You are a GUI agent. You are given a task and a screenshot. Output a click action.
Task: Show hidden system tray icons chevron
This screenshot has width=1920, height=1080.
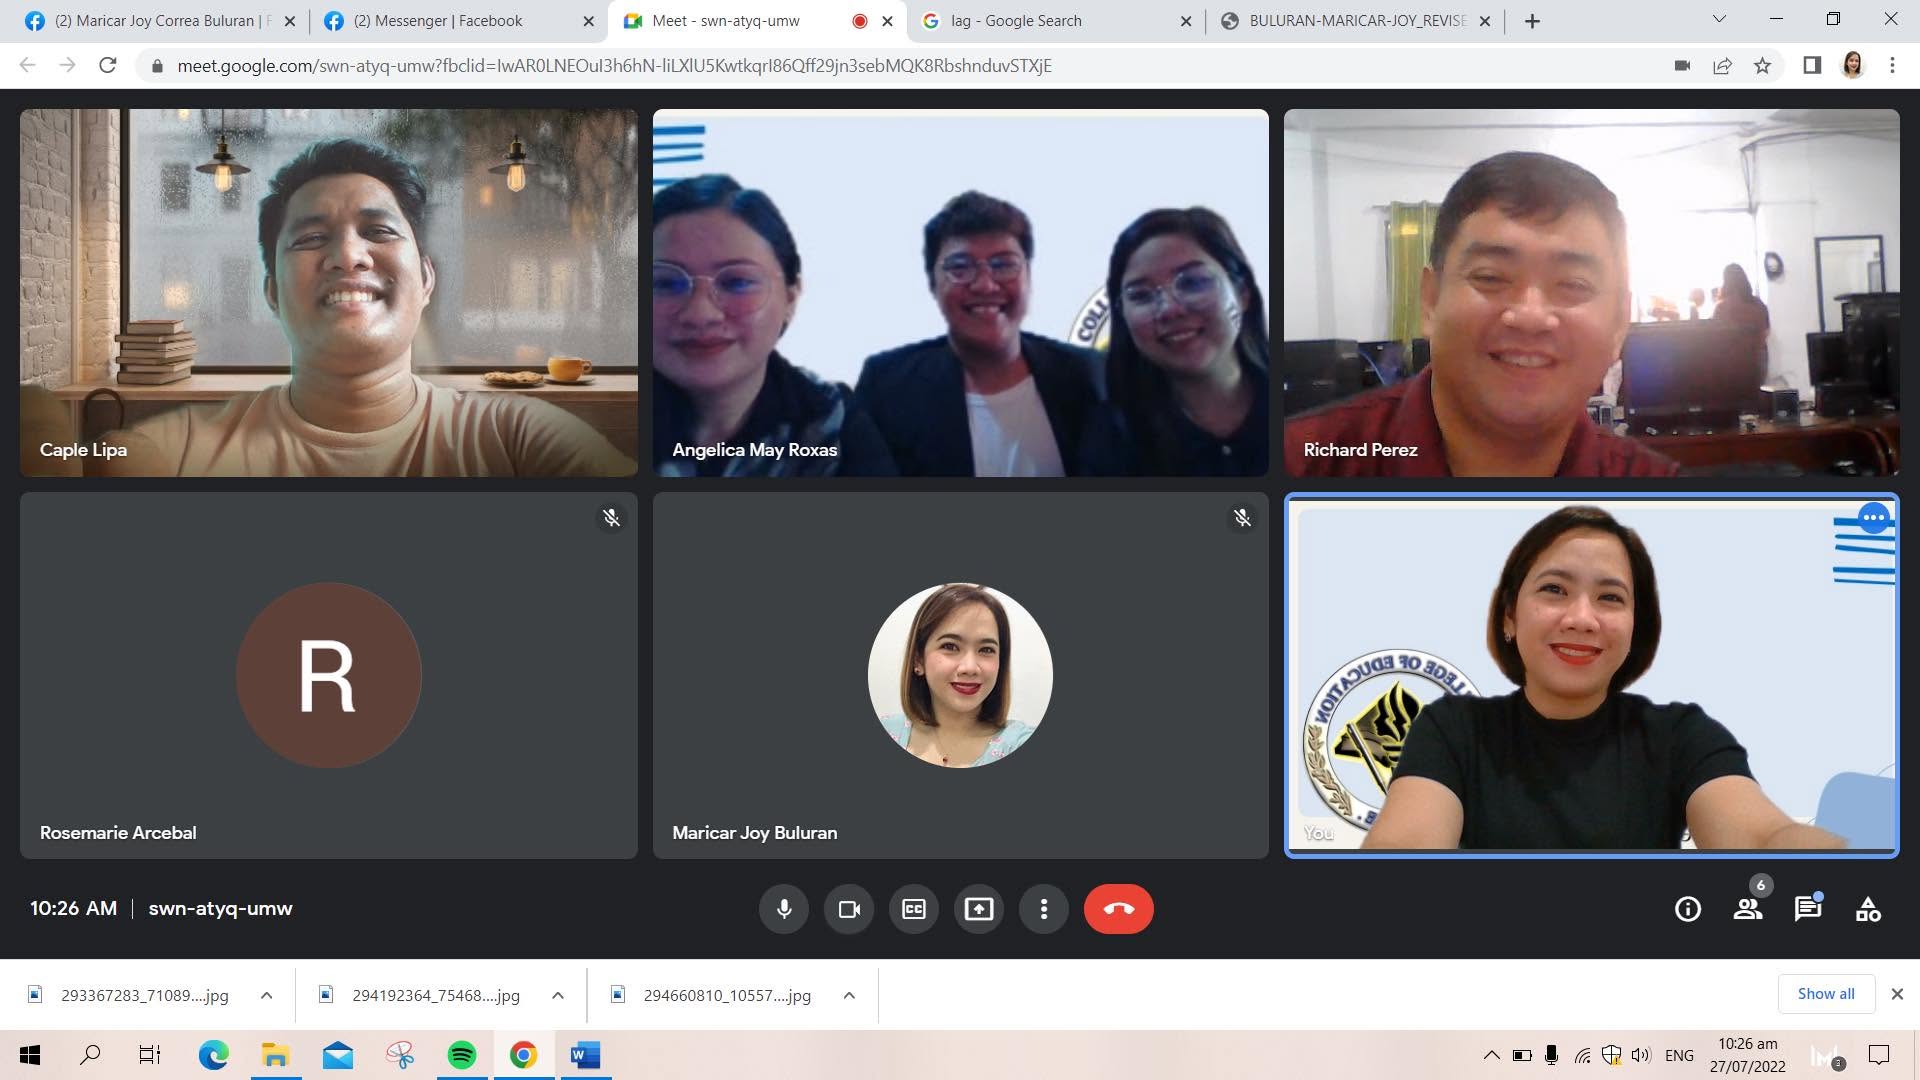click(1491, 1055)
